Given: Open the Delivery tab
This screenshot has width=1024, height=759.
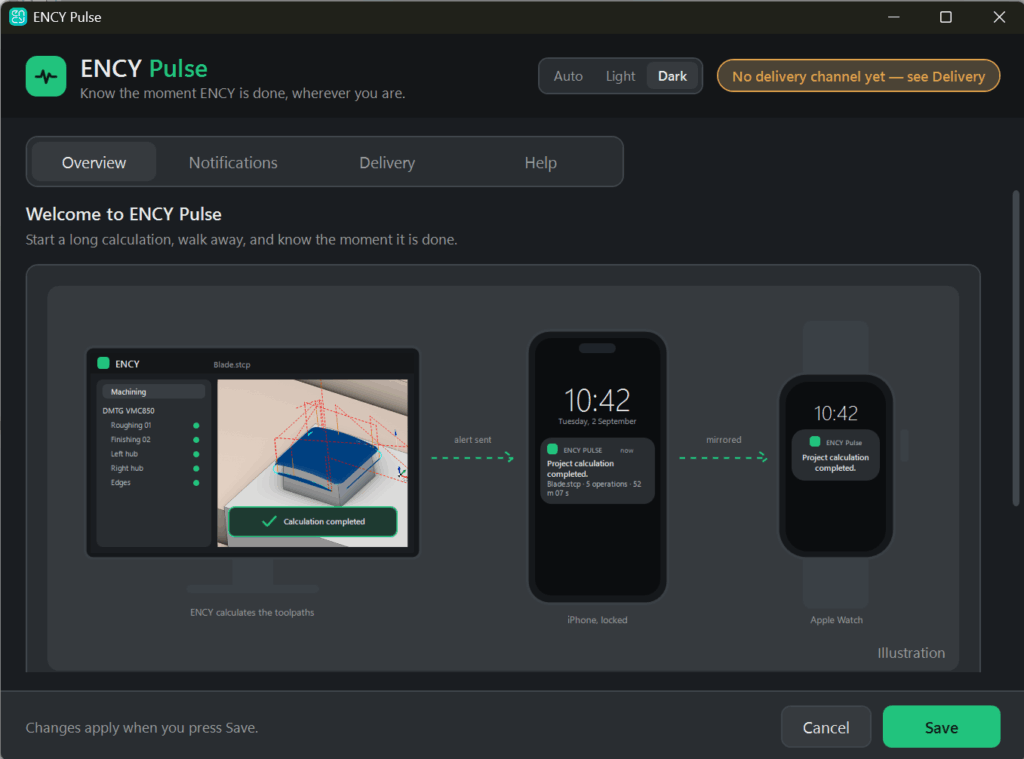Looking at the screenshot, I should [x=387, y=162].
